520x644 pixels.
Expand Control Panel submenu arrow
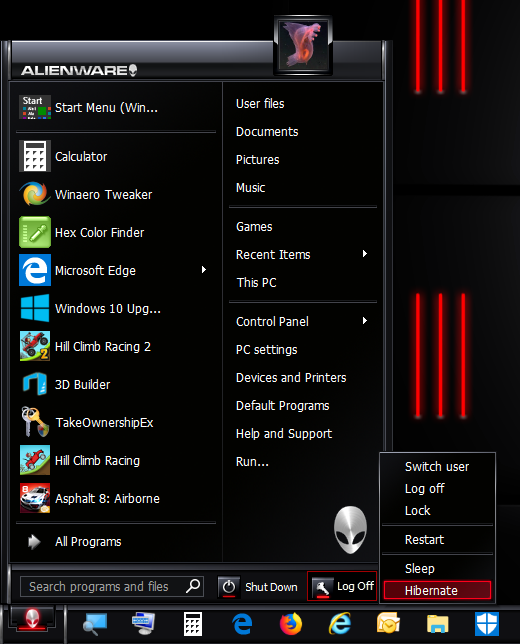[x=364, y=321]
